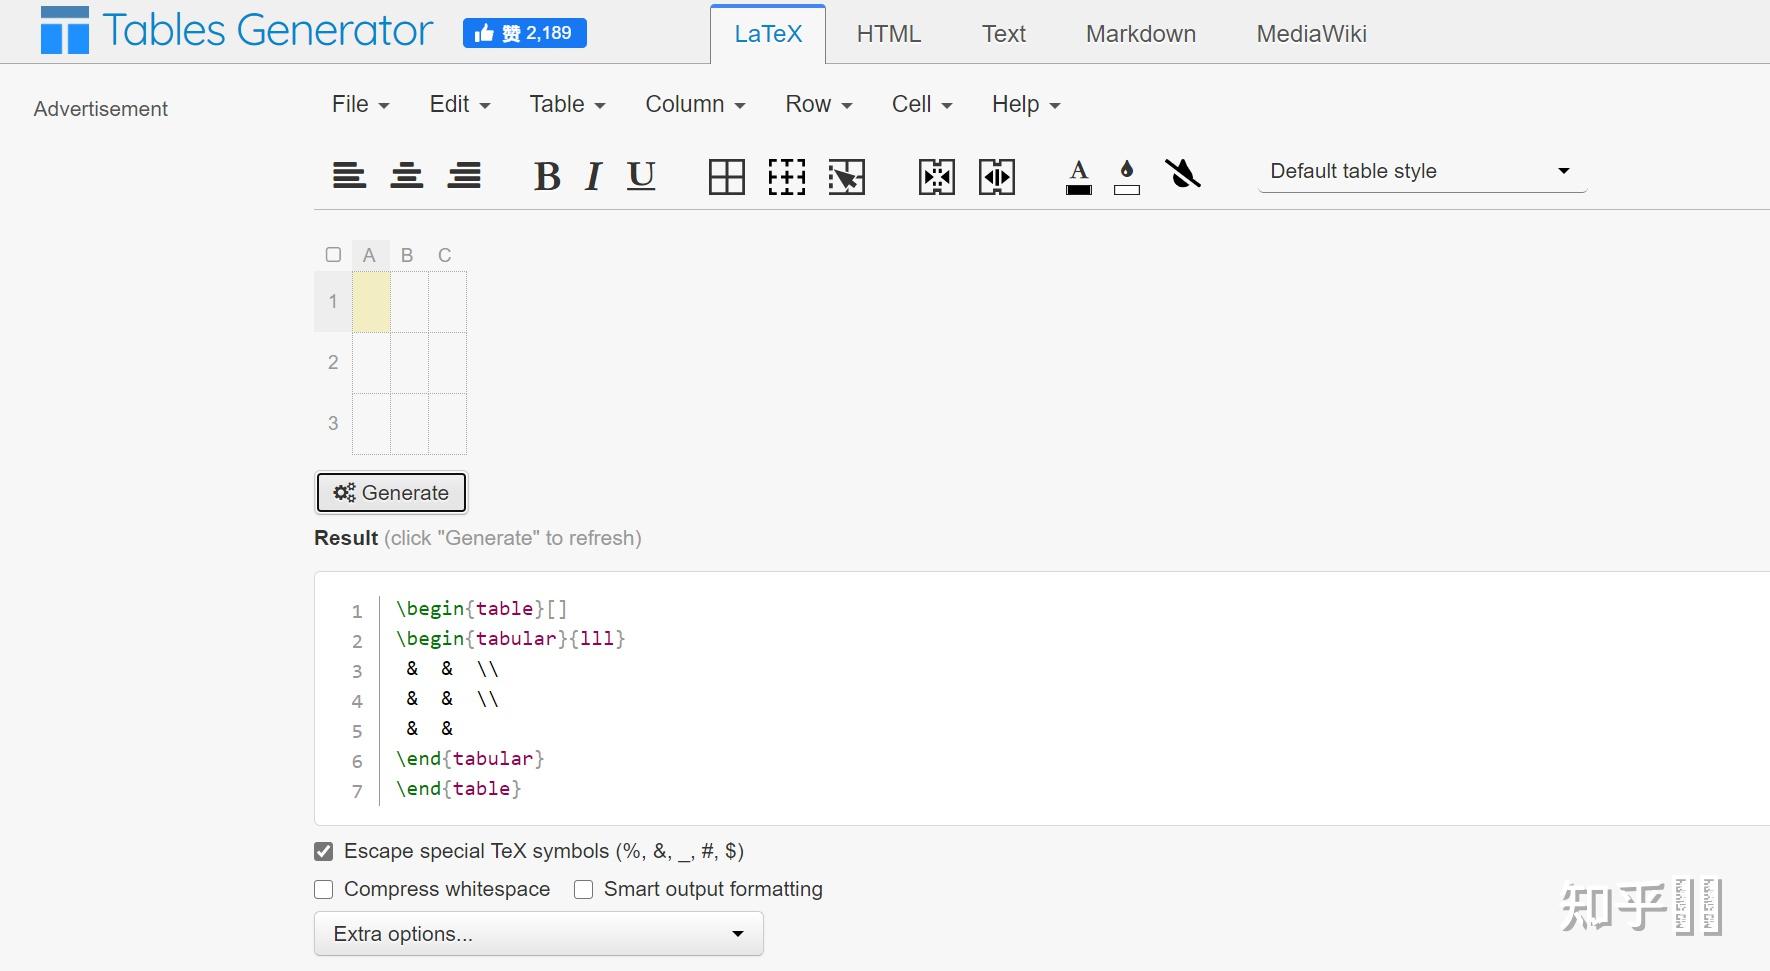Click the Generate button
This screenshot has height=971, width=1770.
391,493
